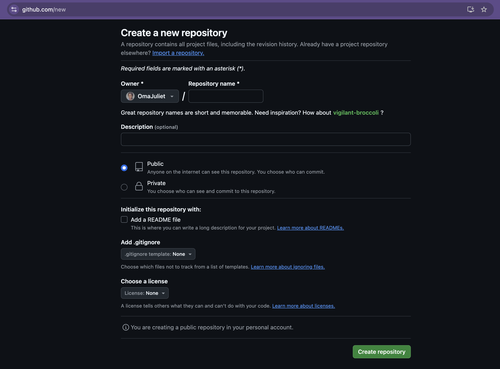This screenshot has height=369, width=500.
Task: Select the Public radio button
Action: 124,168
